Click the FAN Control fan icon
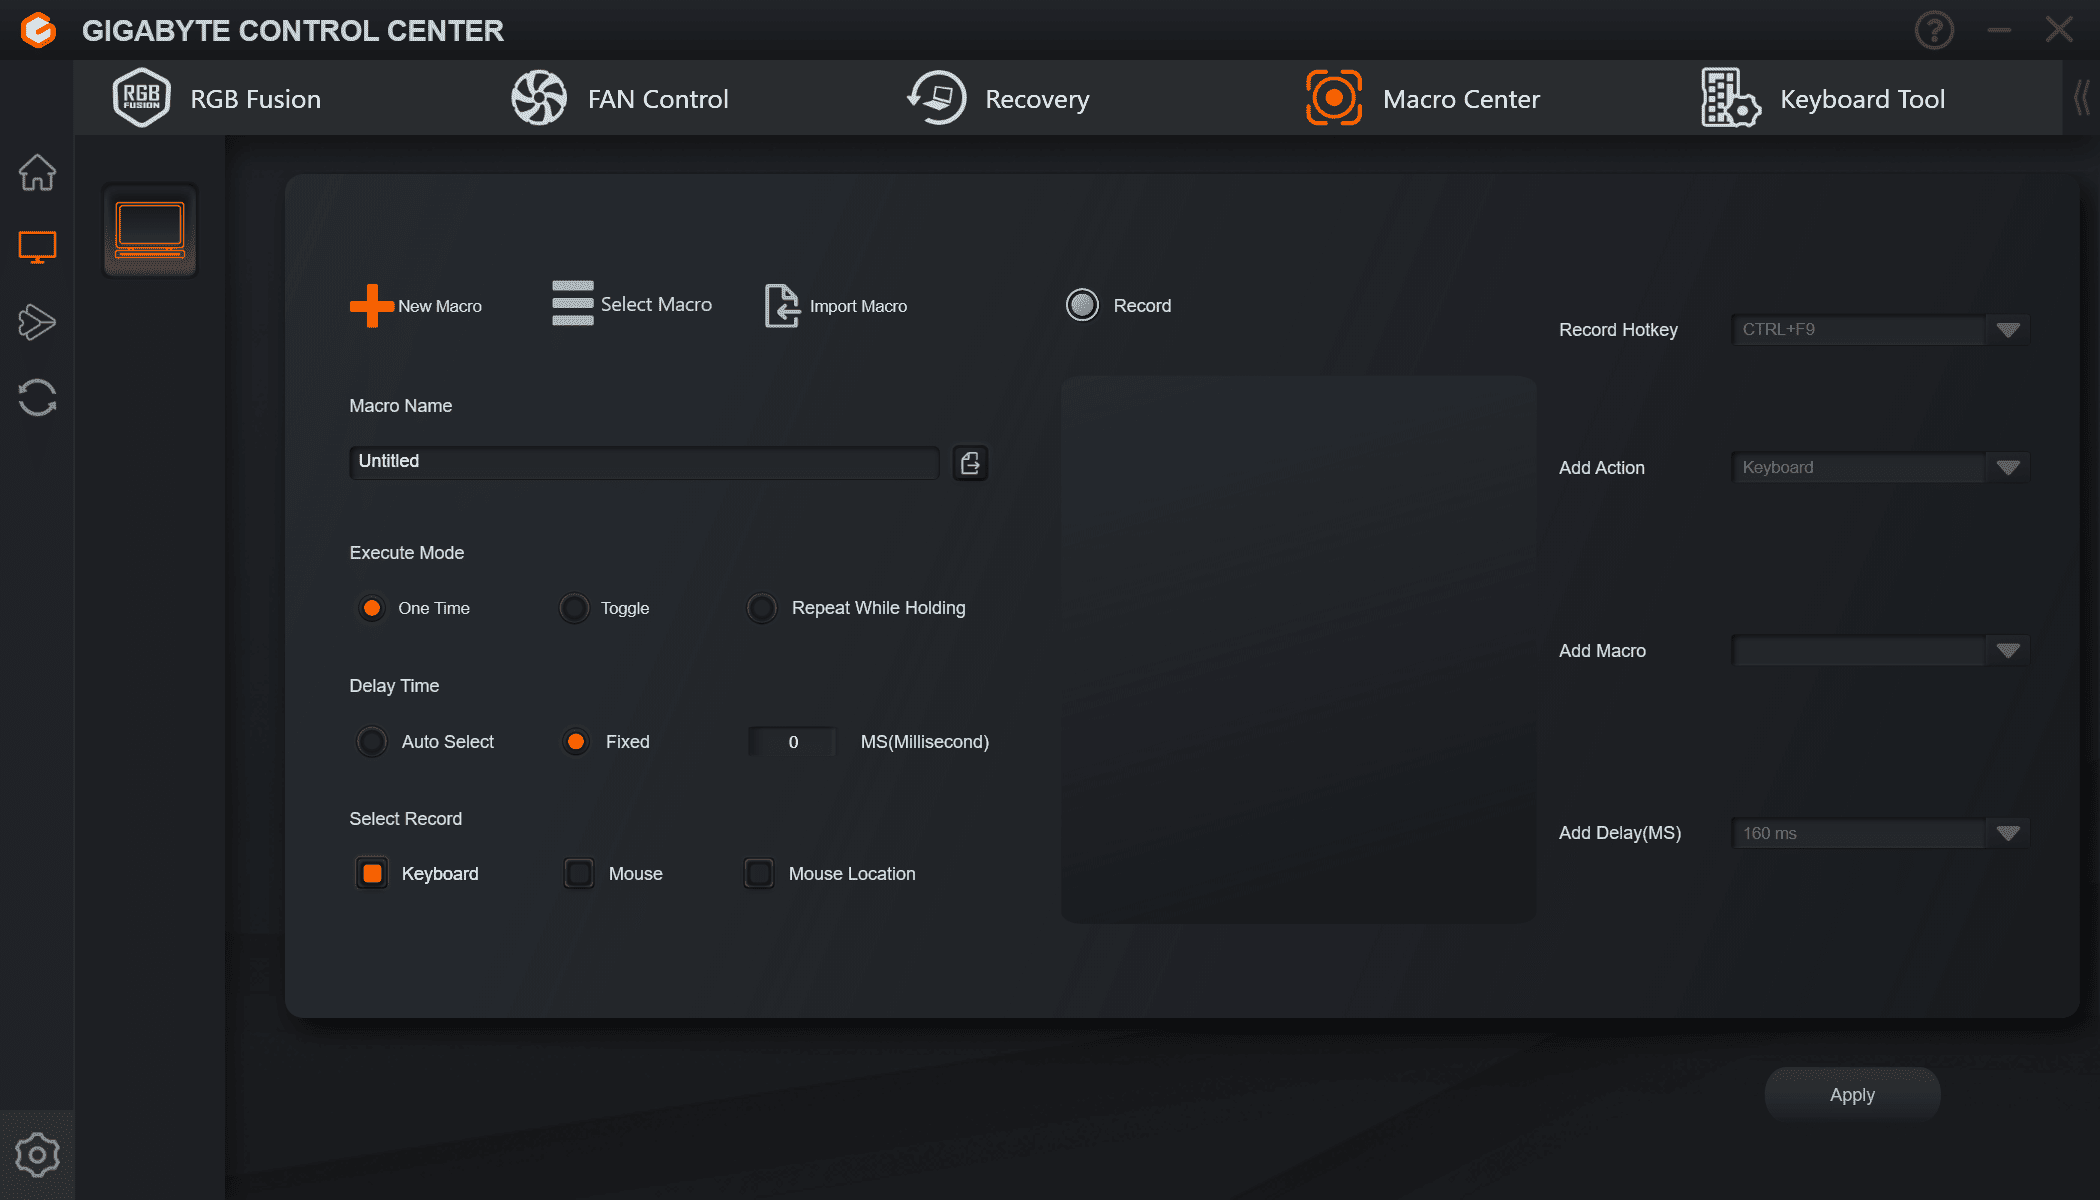This screenshot has height=1200, width=2100. pyautogui.click(x=539, y=98)
